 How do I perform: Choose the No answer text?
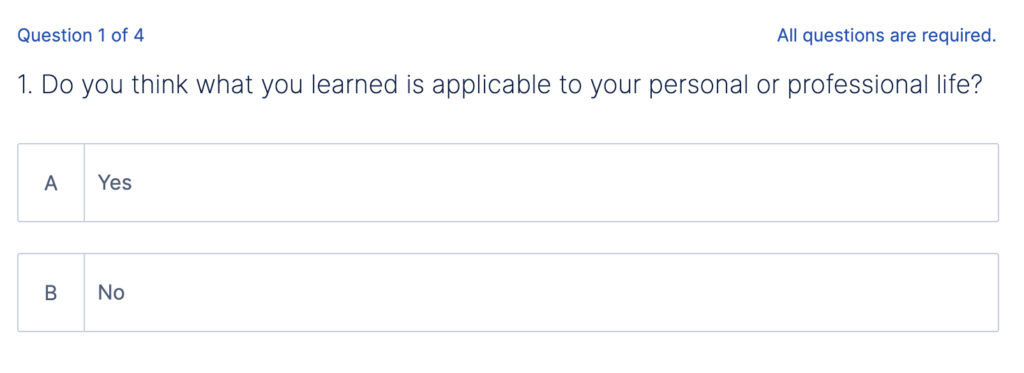click(111, 293)
